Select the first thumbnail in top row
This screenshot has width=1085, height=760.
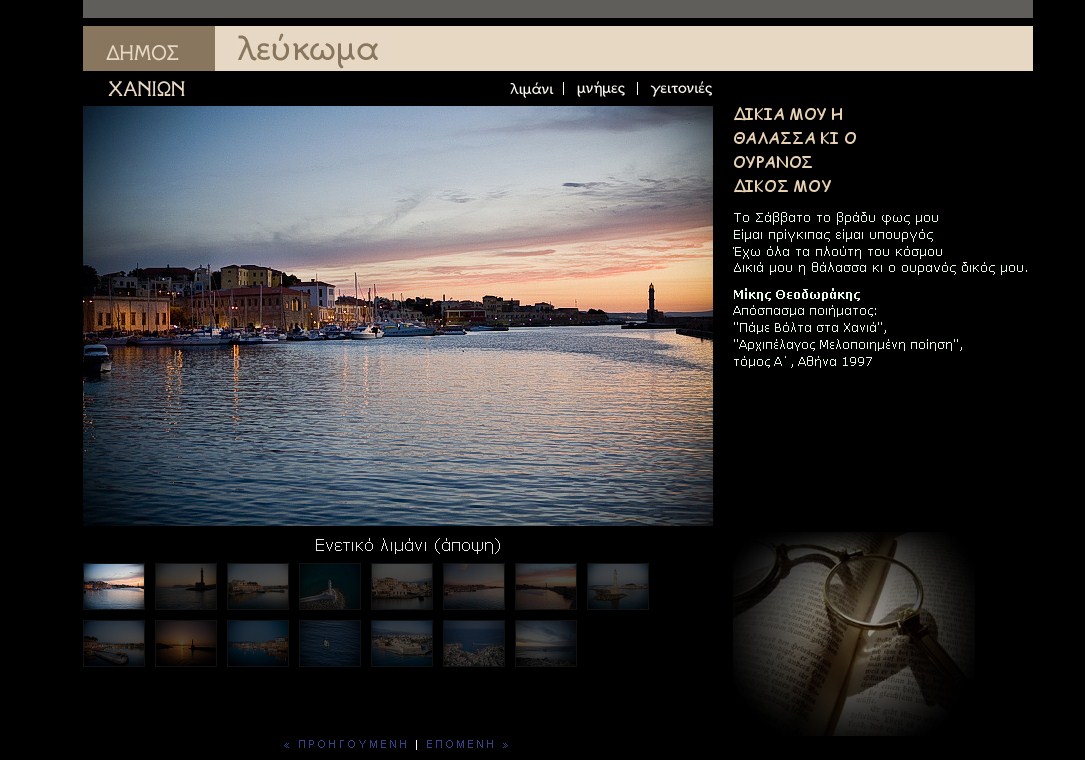(114, 586)
